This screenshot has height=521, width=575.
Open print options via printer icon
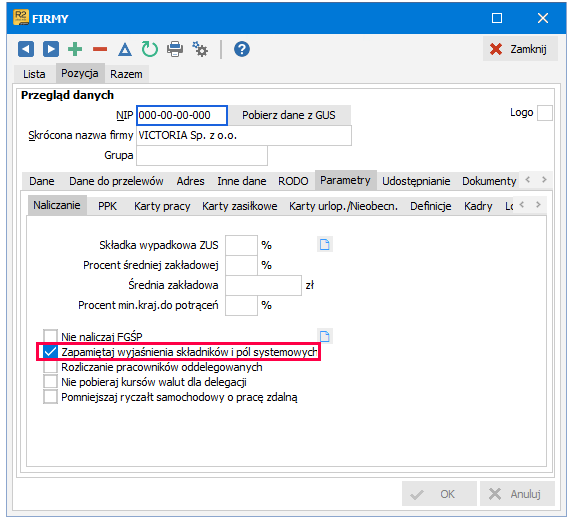tap(175, 49)
